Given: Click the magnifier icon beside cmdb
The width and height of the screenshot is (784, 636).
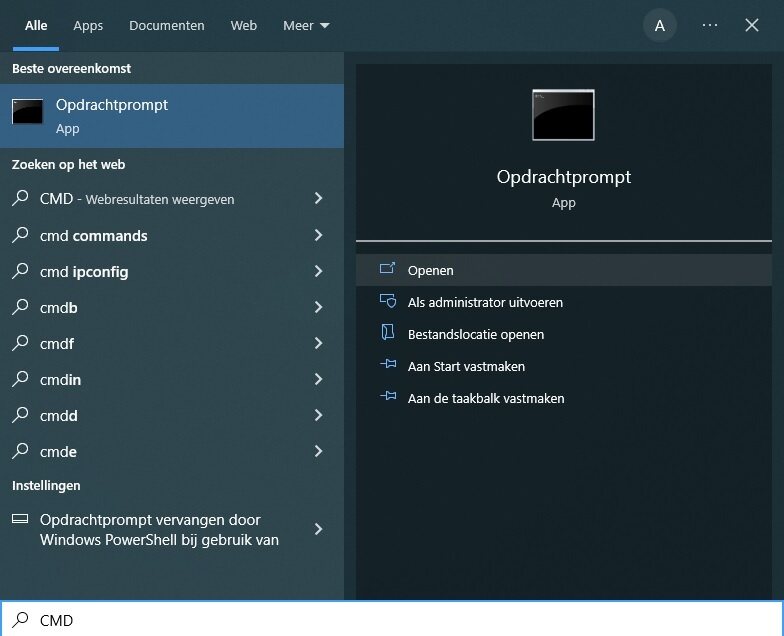Looking at the screenshot, I should coord(20,306).
